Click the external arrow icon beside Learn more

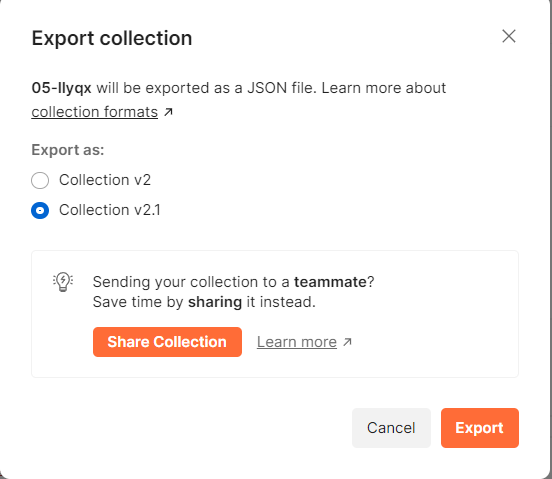pyautogui.click(x=347, y=342)
